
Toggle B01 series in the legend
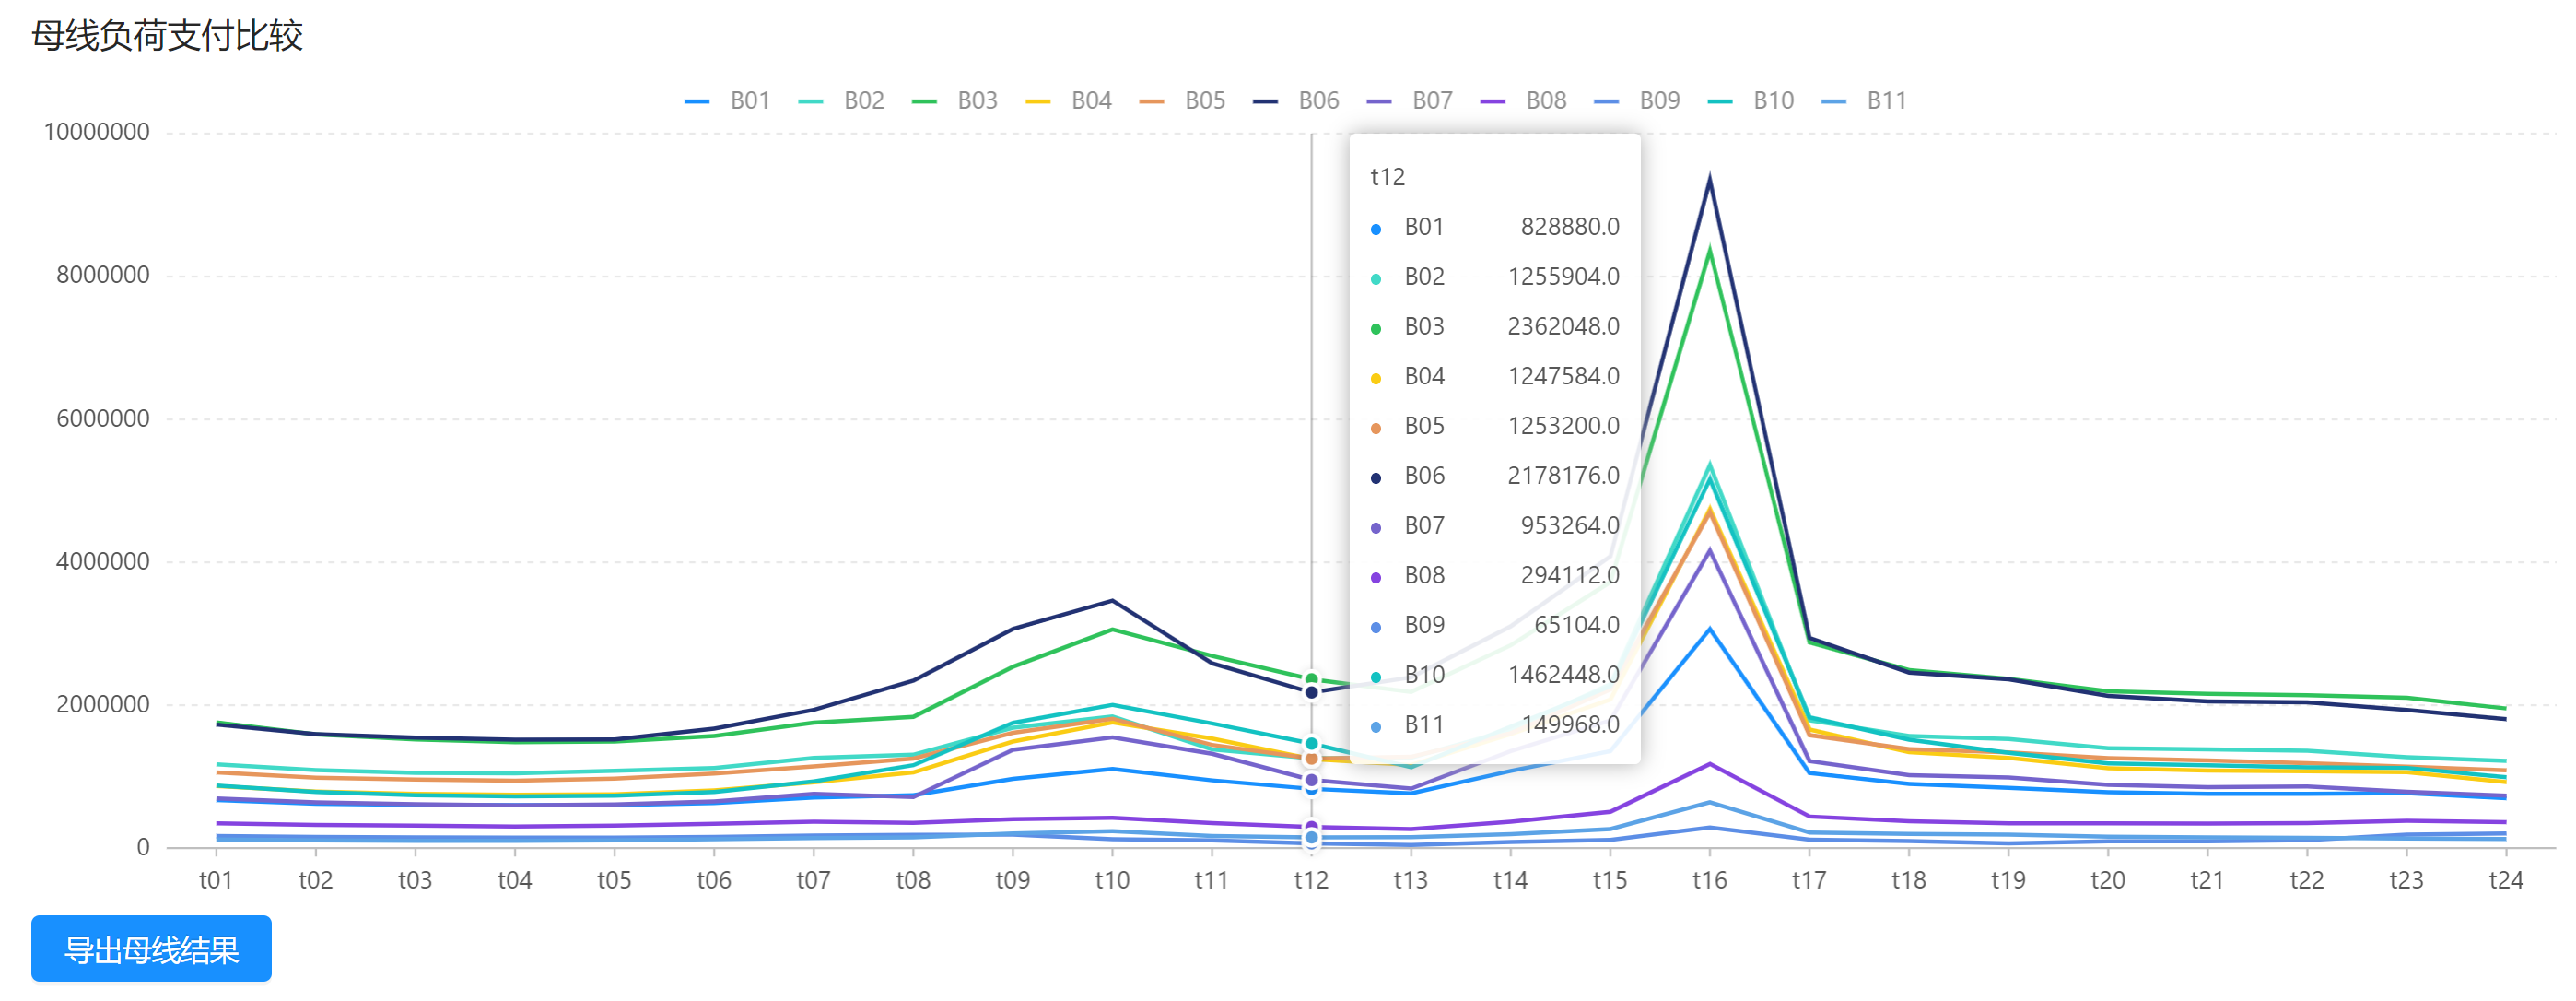coord(727,101)
